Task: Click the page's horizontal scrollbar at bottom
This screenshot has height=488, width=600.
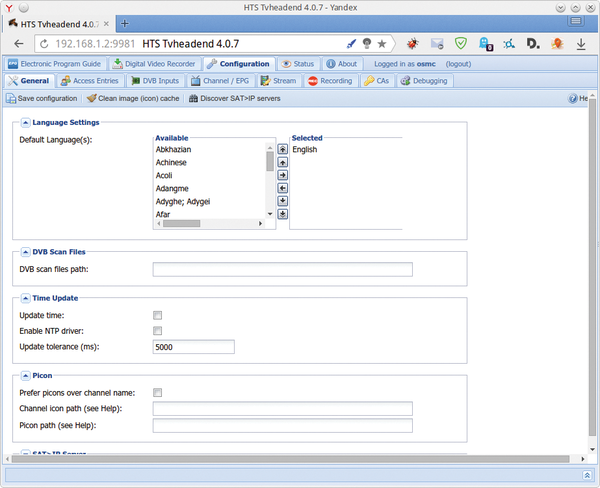Action: pyautogui.click(x=290, y=459)
